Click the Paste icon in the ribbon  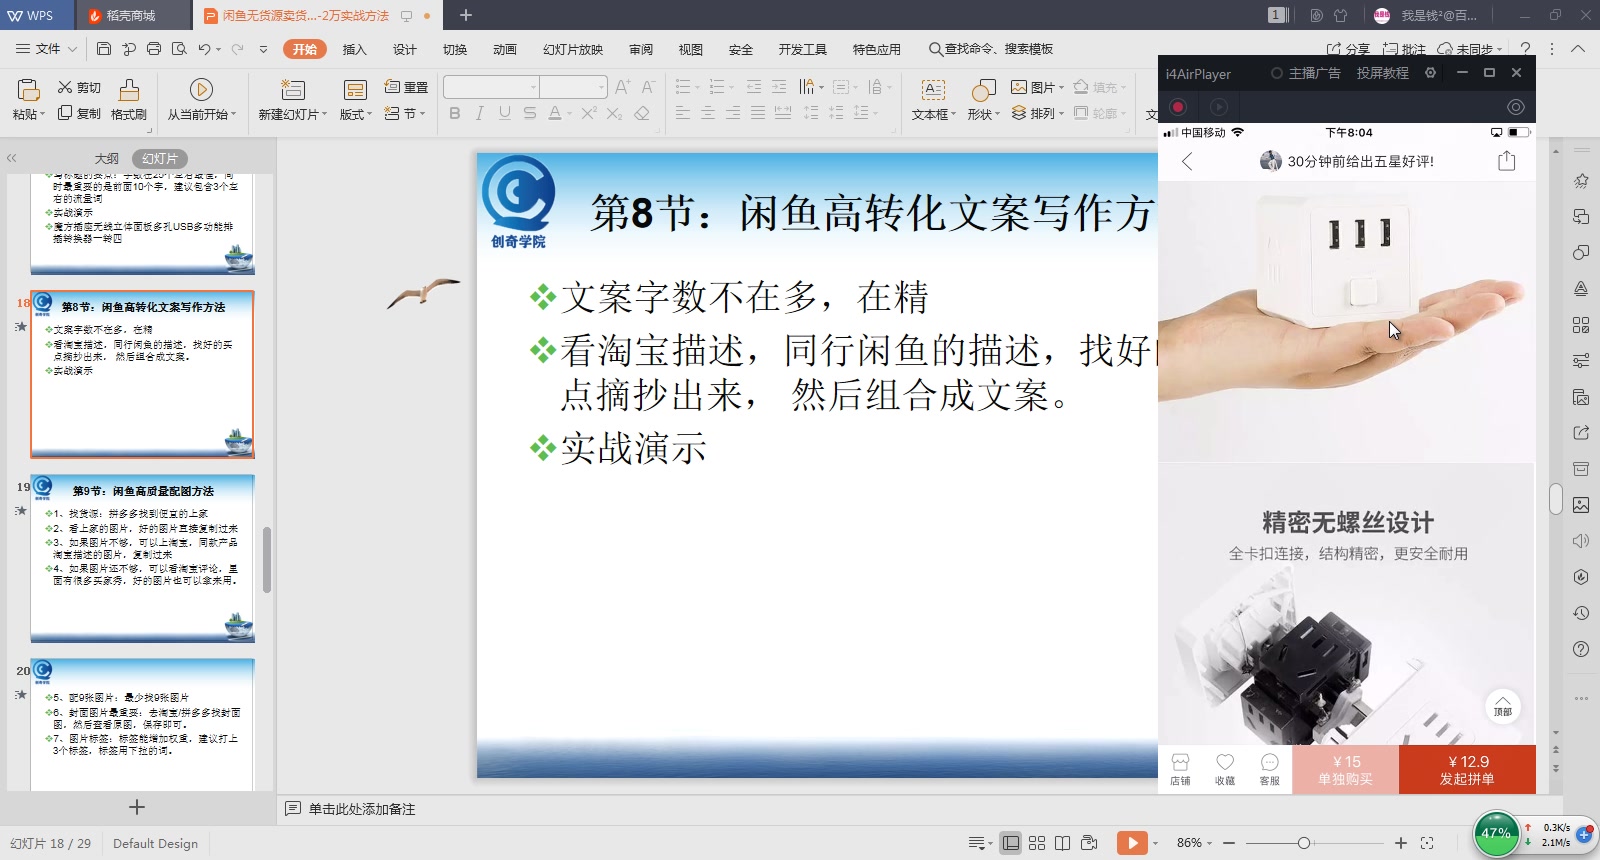(28, 90)
